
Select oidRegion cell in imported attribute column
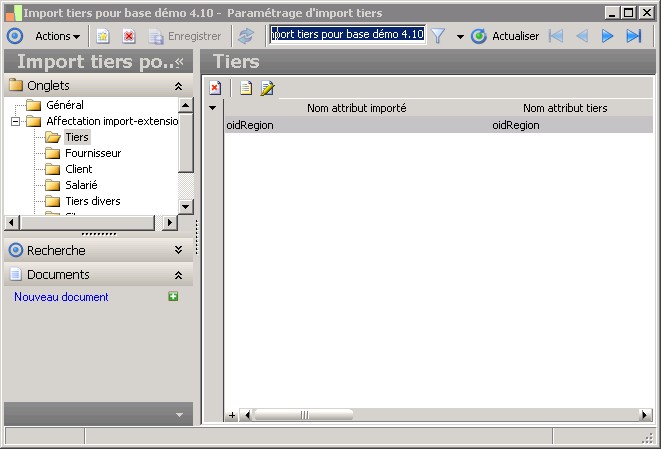point(357,125)
